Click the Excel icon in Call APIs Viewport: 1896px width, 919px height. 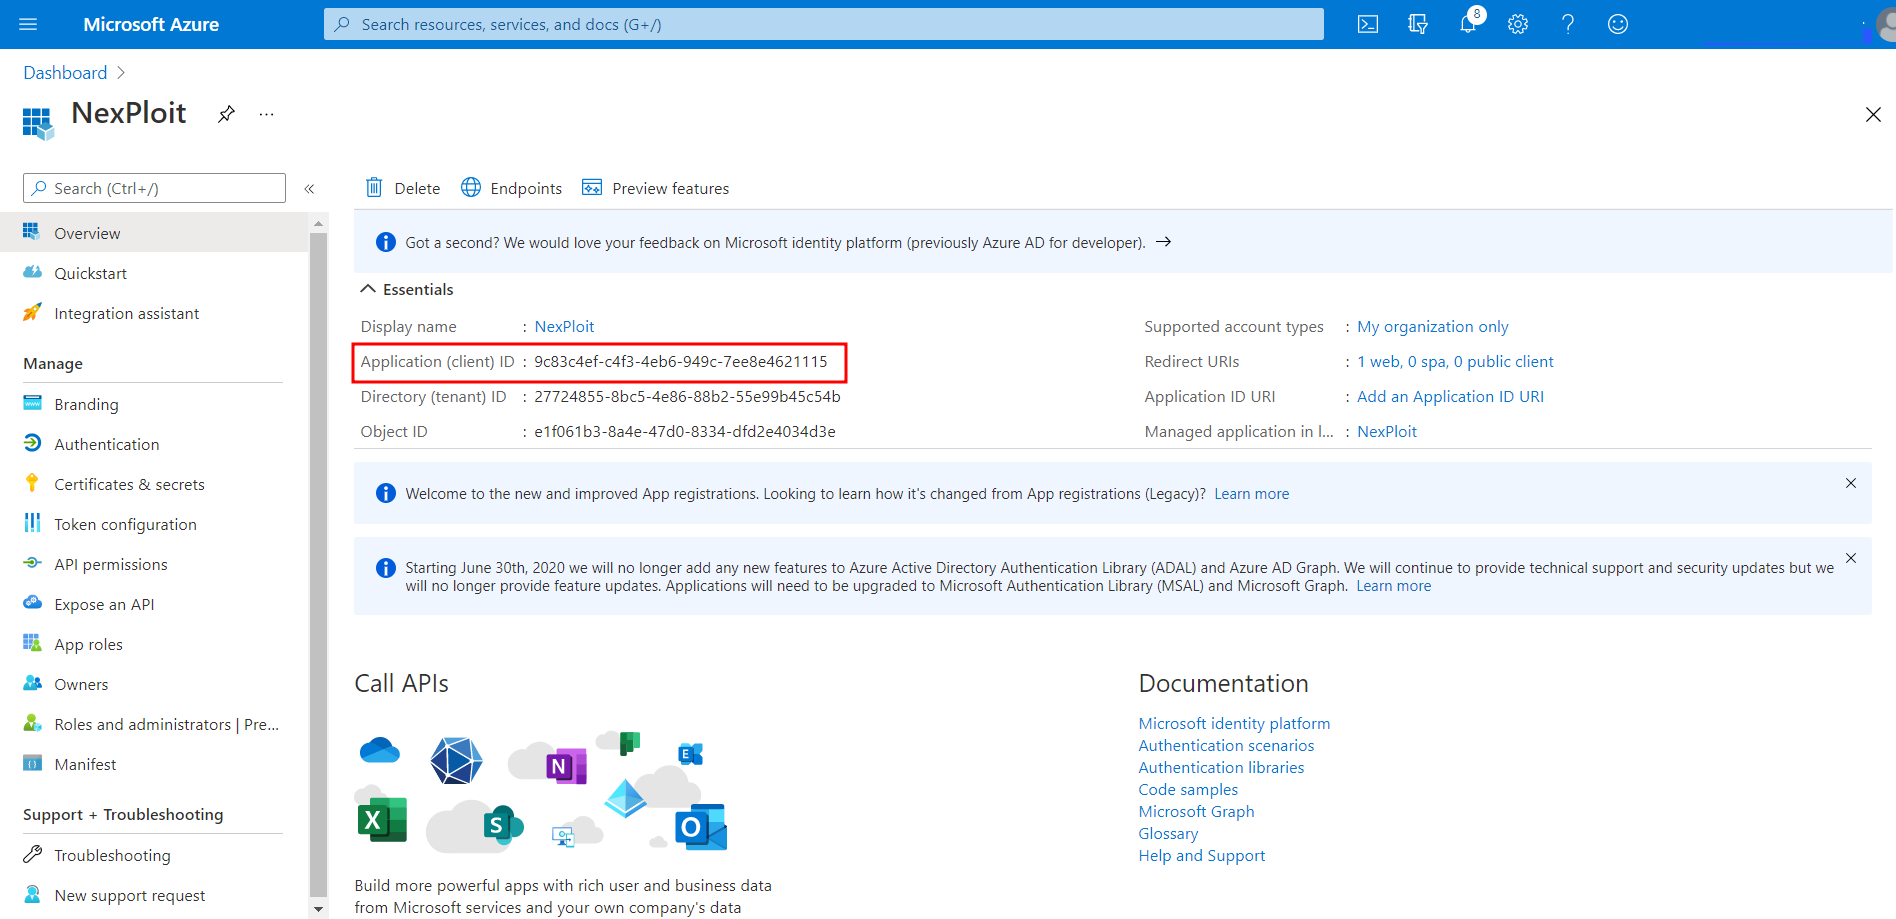point(382,820)
